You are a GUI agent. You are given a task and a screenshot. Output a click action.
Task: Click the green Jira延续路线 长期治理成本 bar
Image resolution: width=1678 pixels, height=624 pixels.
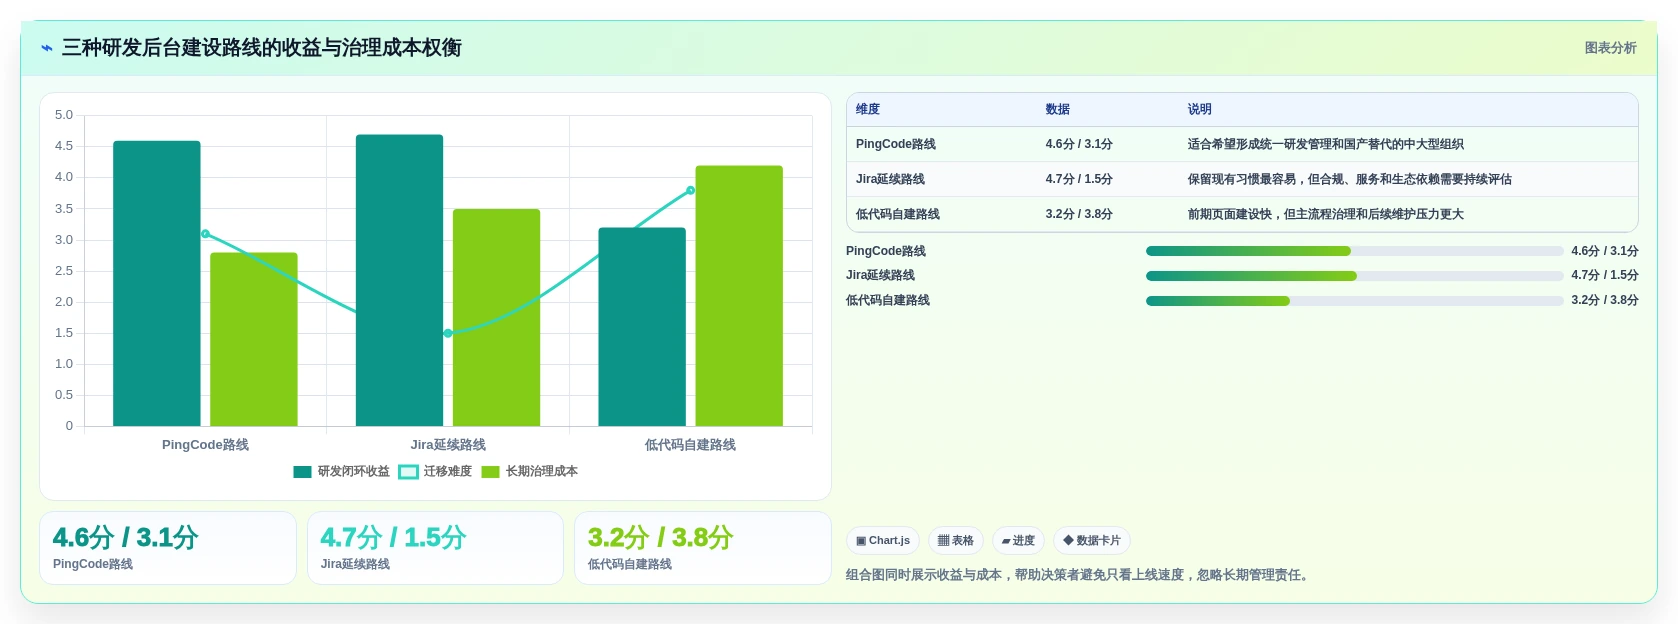(x=496, y=318)
